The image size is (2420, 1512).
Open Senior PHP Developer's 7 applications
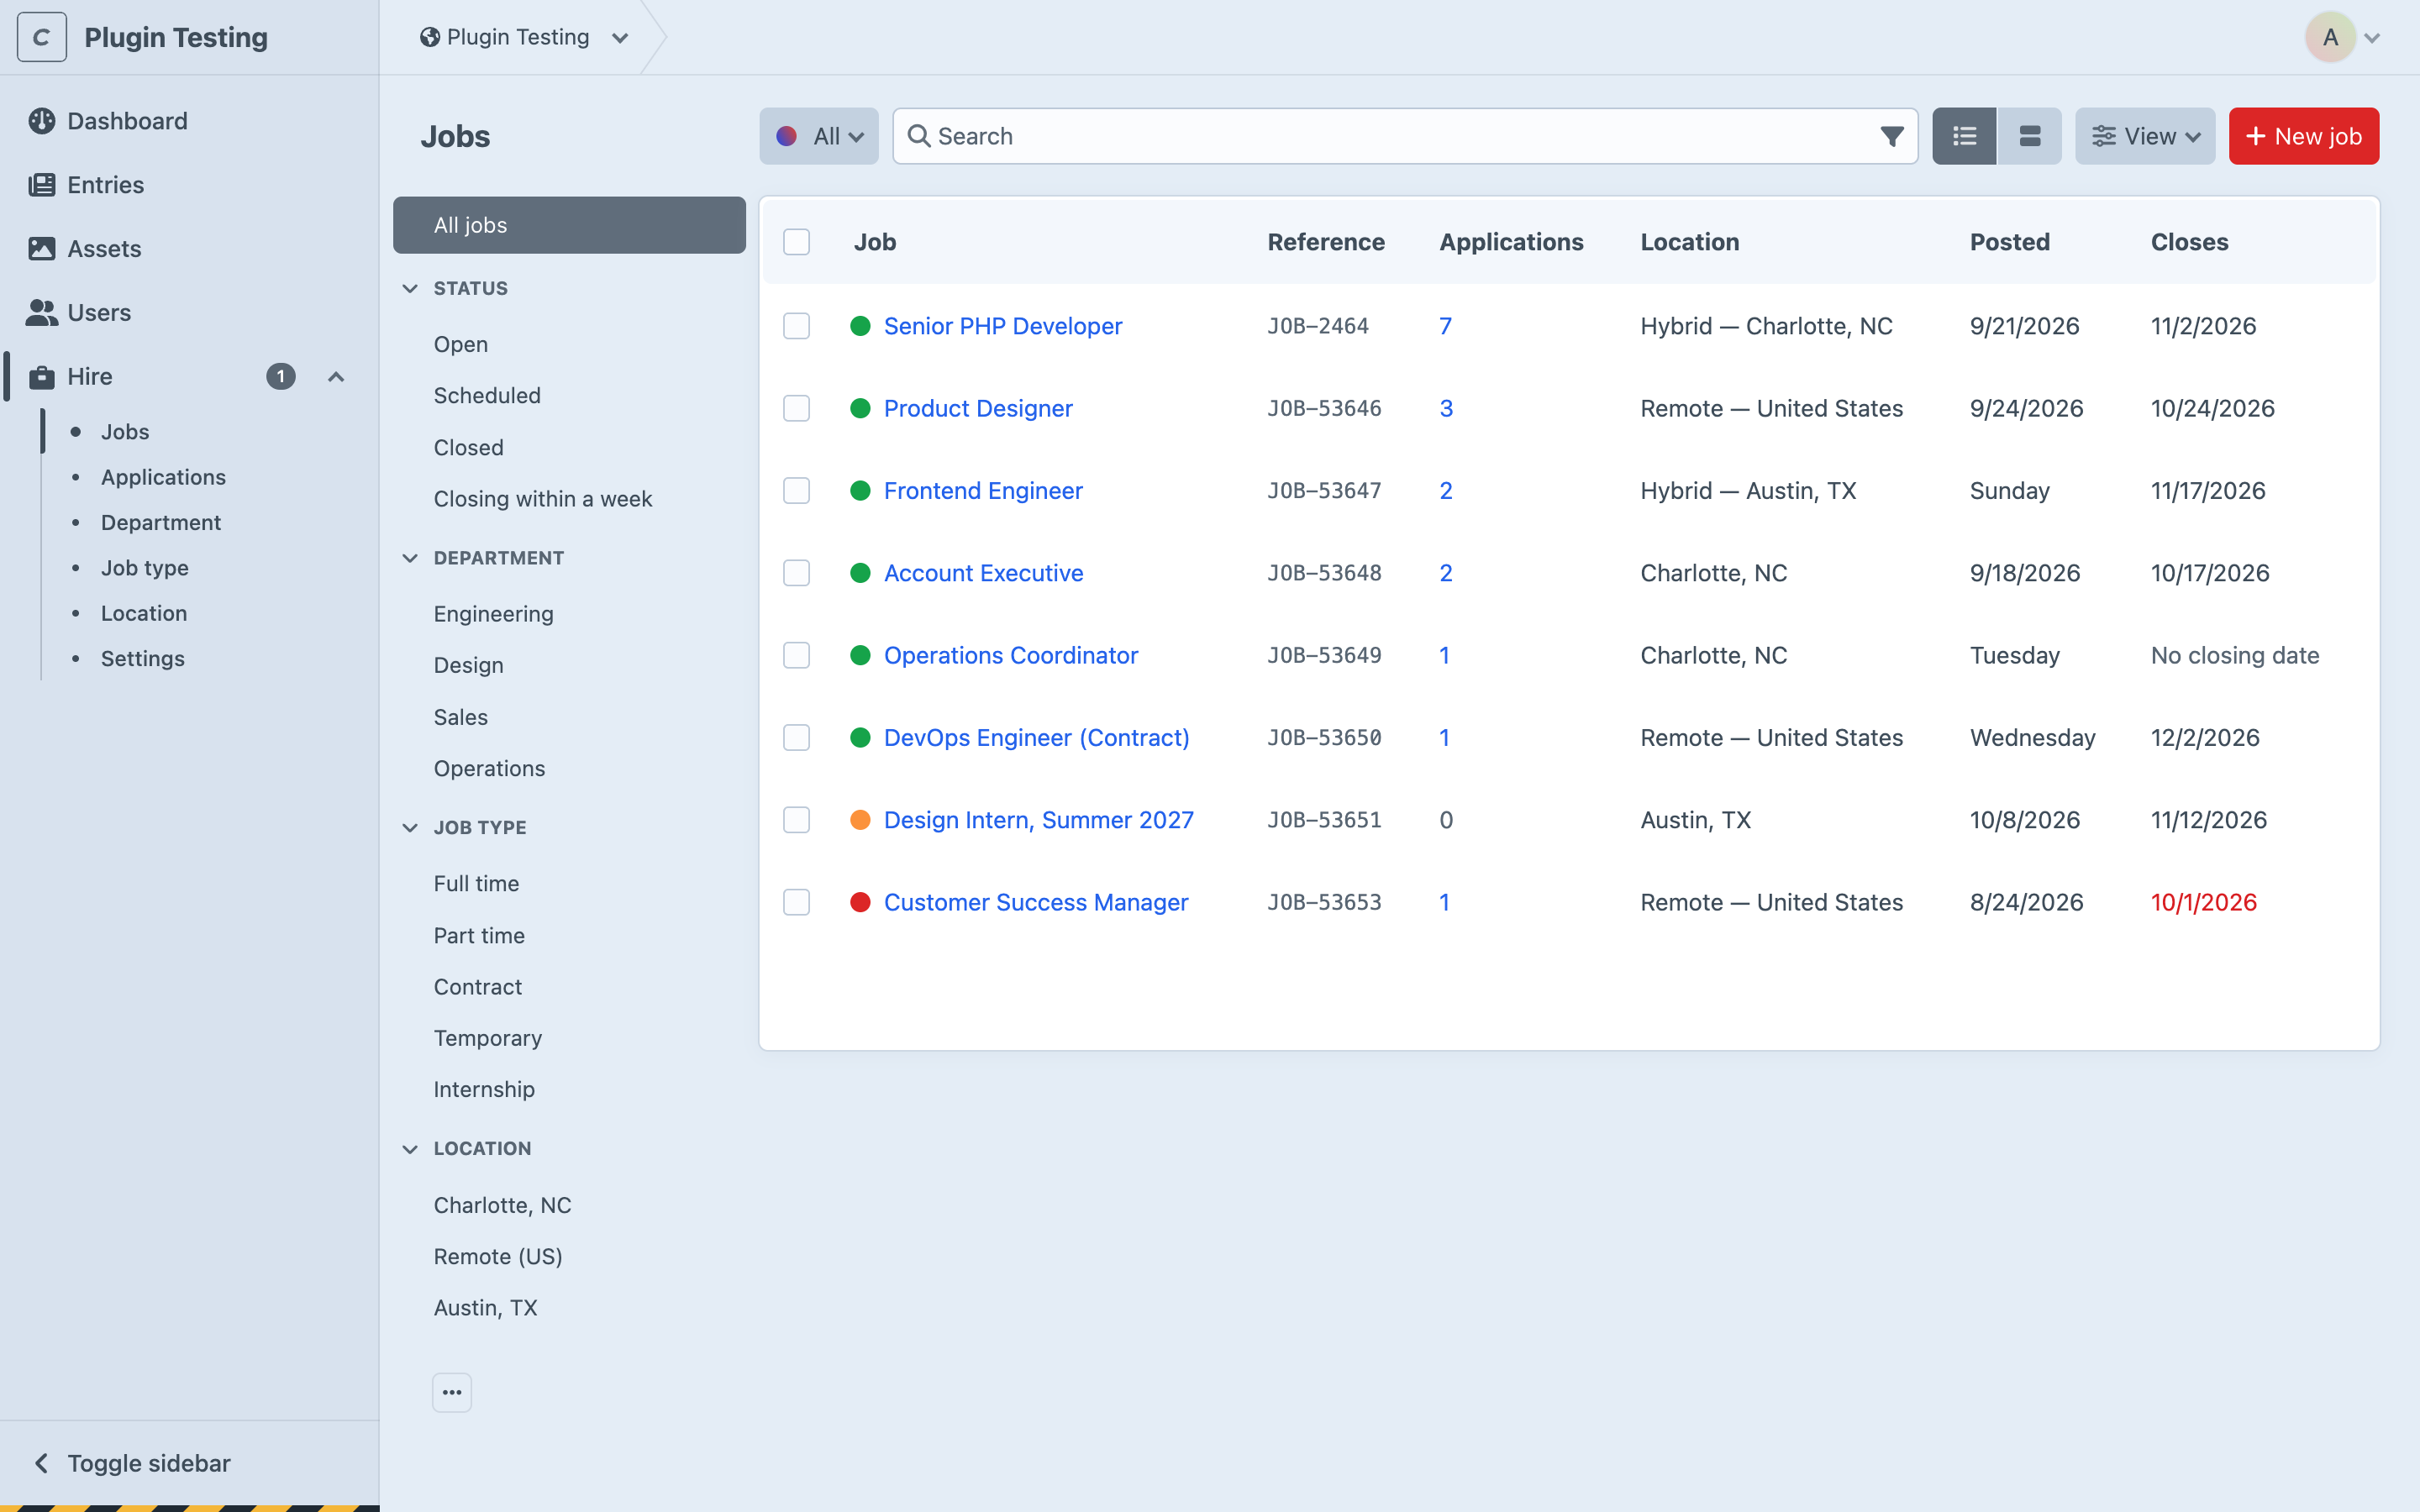[x=1445, y=326]
